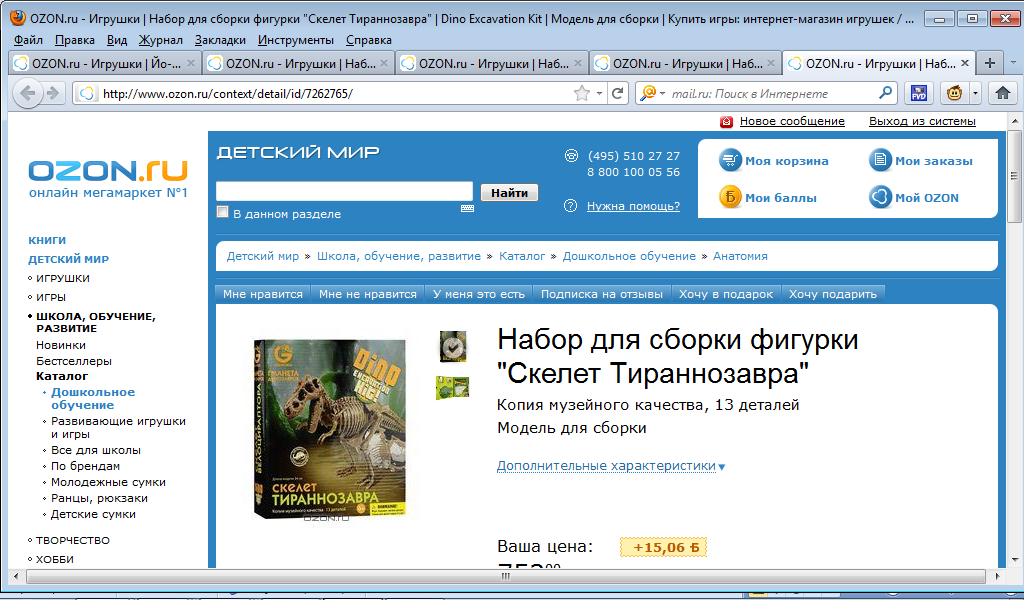
Task: Bookmark page with the star icon
Action: [581, 93]
